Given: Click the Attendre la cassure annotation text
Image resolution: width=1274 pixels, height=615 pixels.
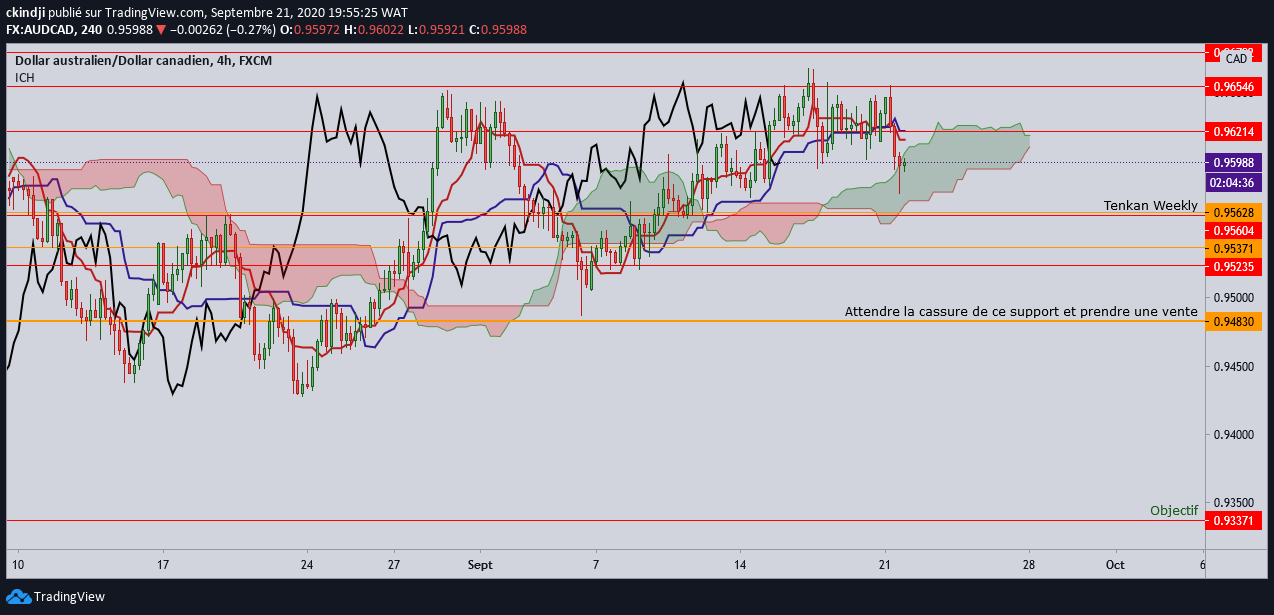Looking at the screenshot, I should click(x=1020, y=312).
